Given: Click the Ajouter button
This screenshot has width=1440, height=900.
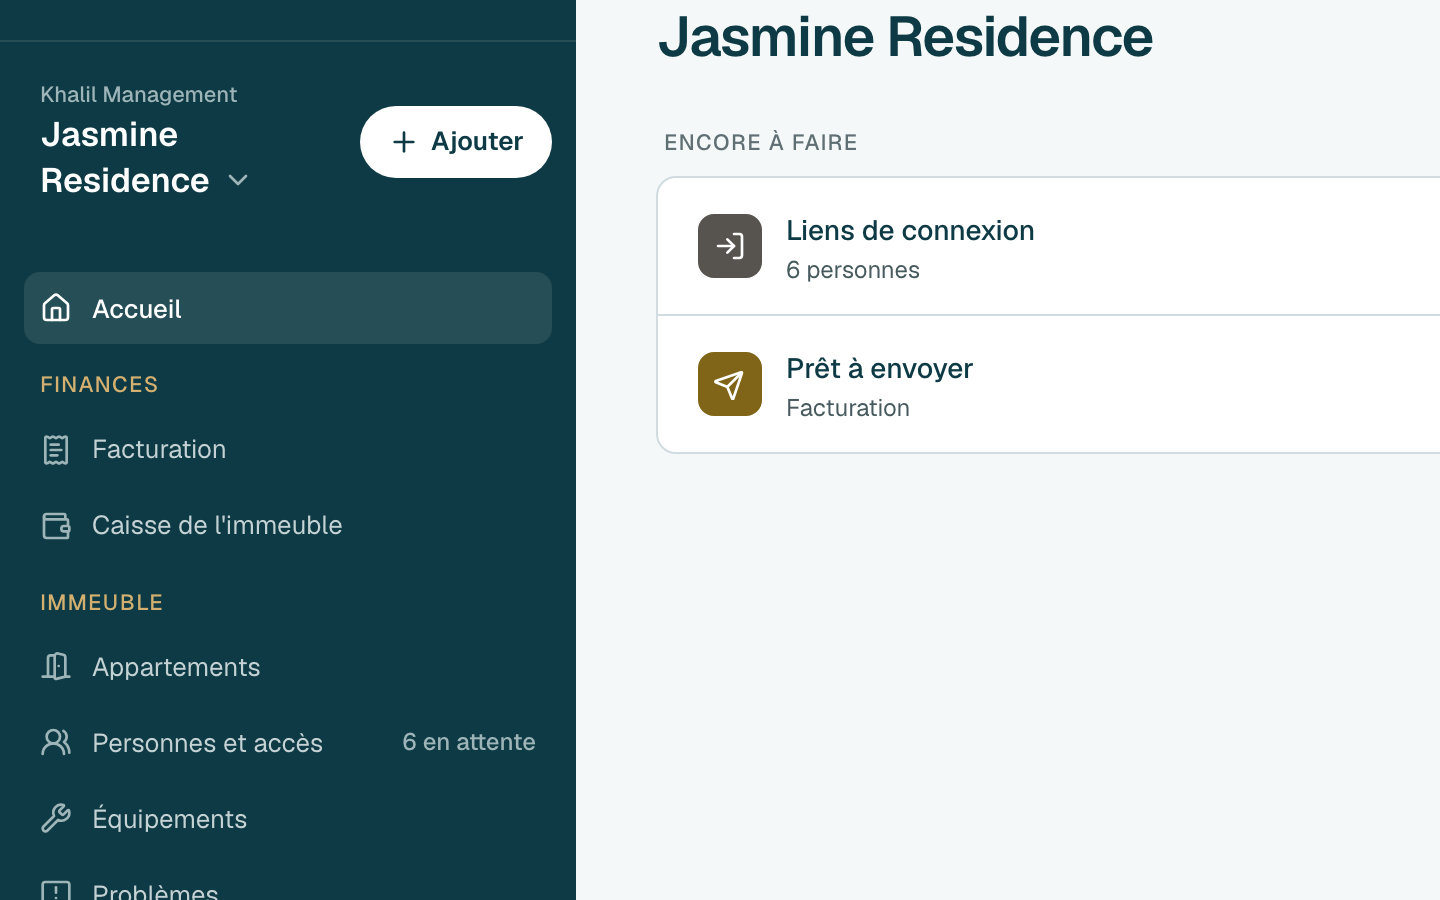Looking at the screenshot, I should (x=456, y=142).
